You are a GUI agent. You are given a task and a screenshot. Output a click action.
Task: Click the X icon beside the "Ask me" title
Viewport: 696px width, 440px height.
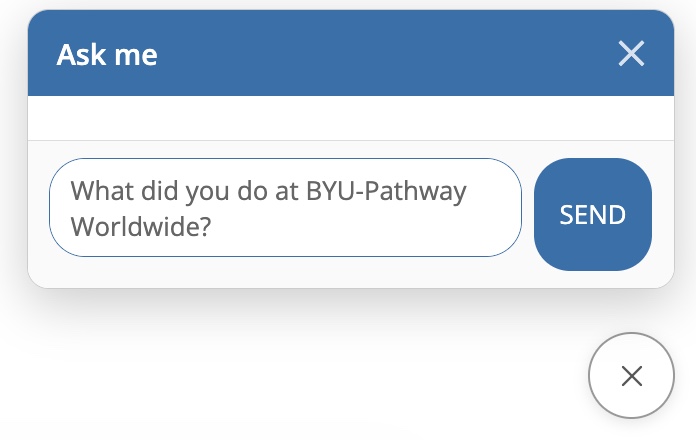(x=631, y=54)
